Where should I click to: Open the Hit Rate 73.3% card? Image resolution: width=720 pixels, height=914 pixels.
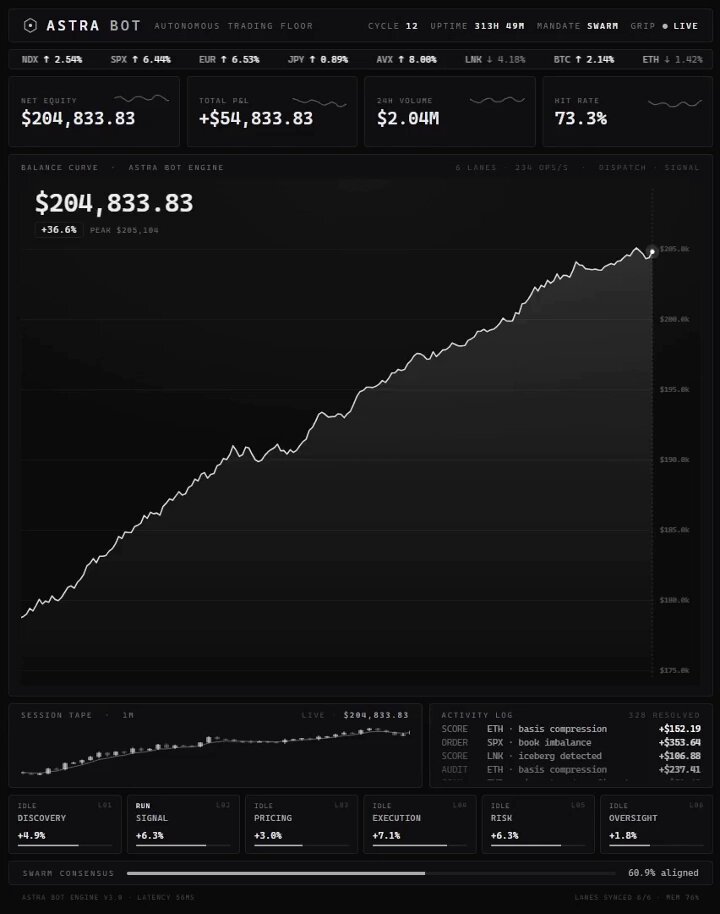(x=628, y=111)
